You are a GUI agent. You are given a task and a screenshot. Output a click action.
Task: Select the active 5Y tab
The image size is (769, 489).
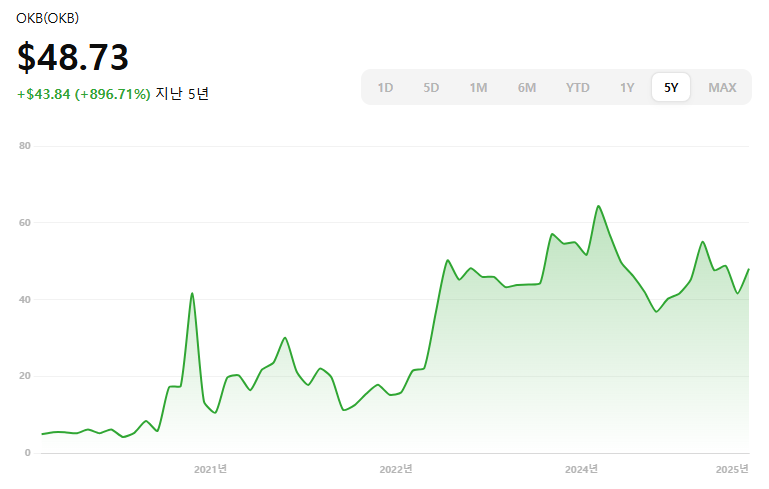click(671, 87)
